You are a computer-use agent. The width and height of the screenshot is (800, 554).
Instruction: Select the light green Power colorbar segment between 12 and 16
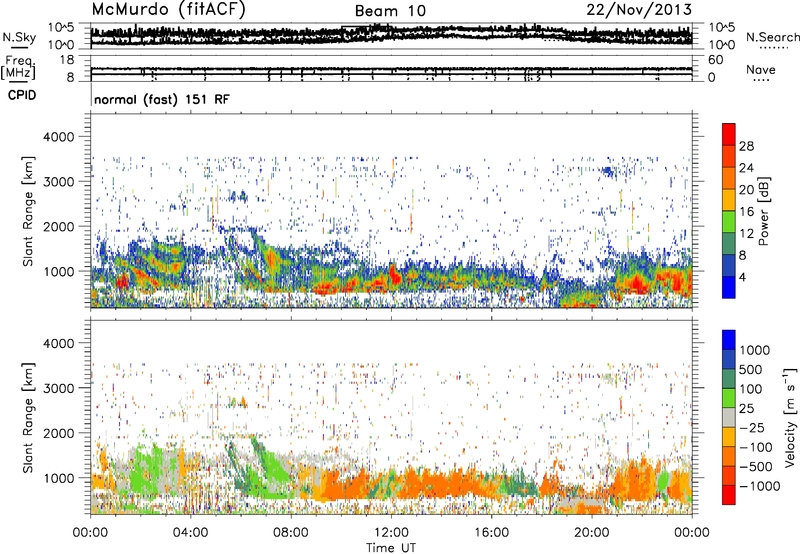coord(729,221)
